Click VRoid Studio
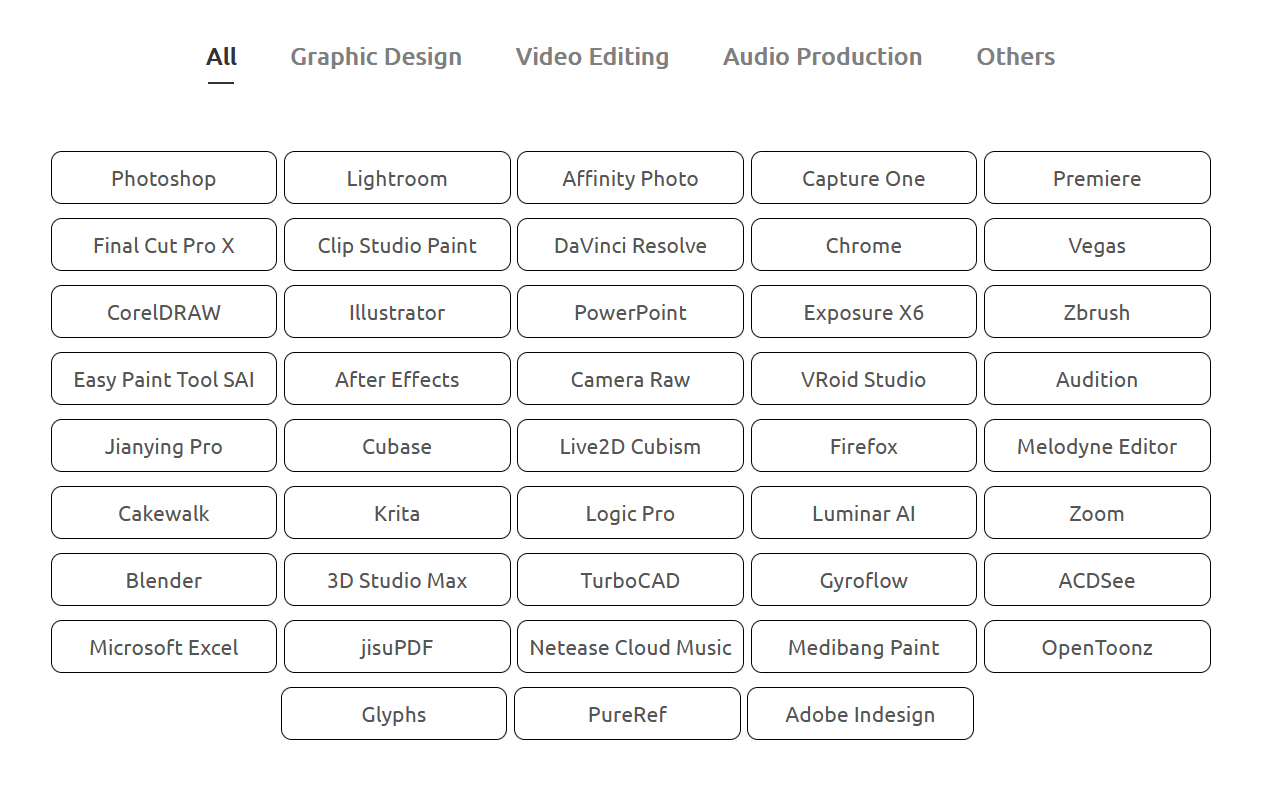1263x806 pixels. click(864, 379)
